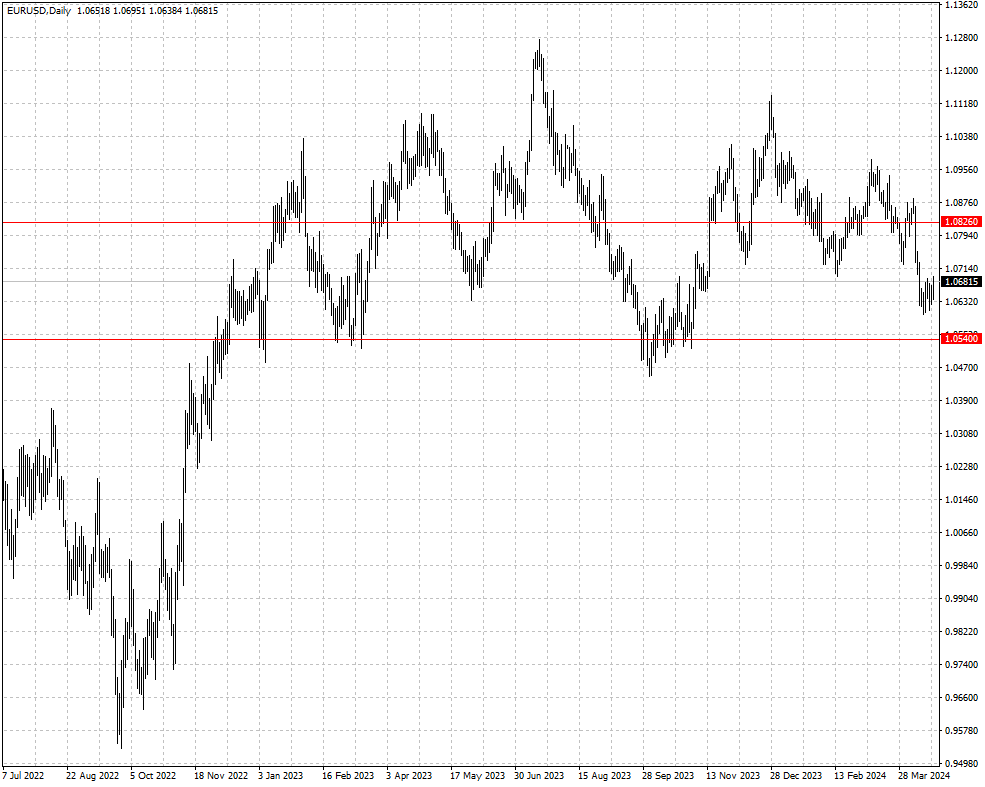985x787 pixels.
Task: Click the 1.11180 price scale label
Action: [961, 104]
